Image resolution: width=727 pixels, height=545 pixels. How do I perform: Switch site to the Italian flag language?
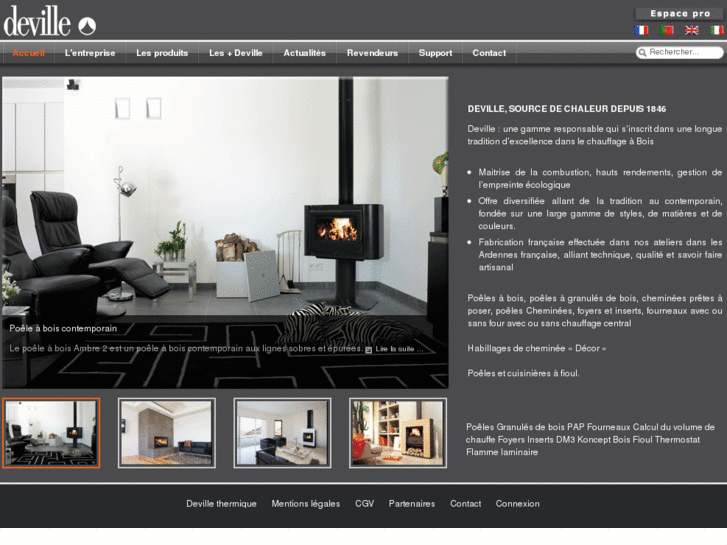point(717,30)
